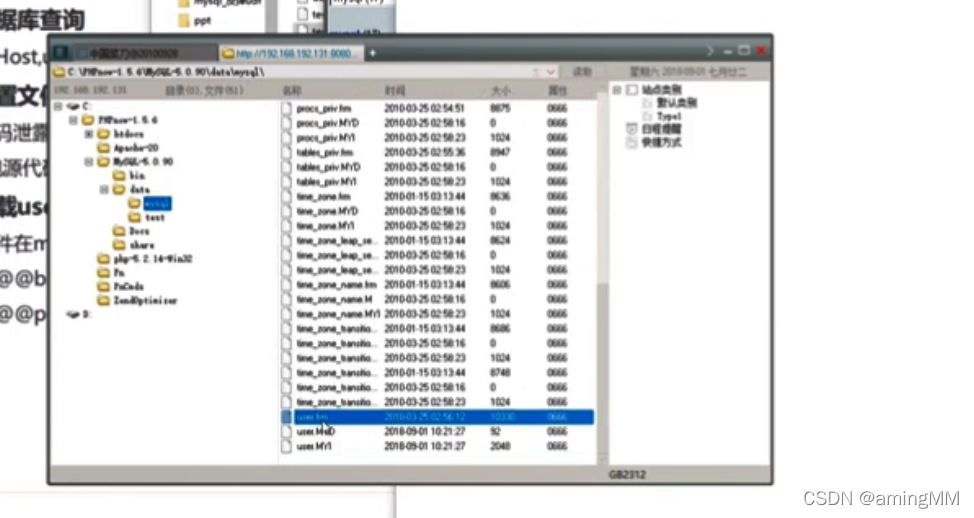Select the procs_priv.MYI file row

437,137
